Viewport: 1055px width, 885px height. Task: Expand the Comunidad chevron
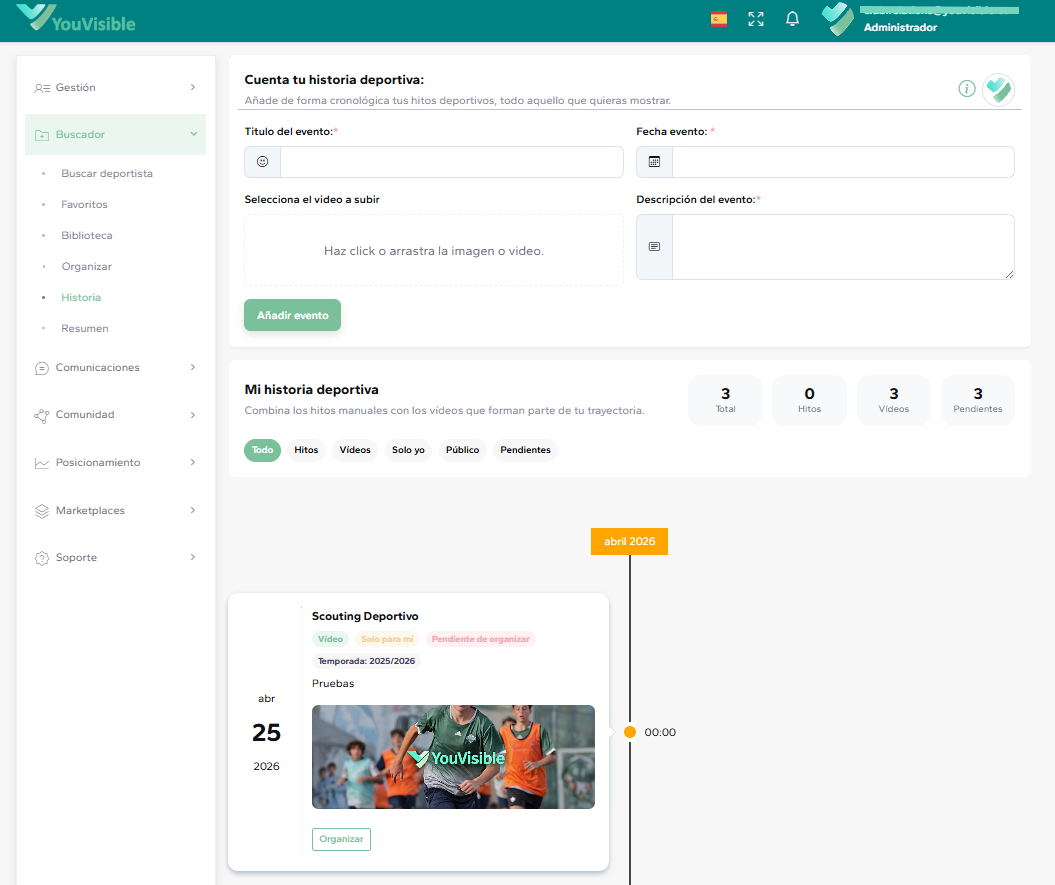point(193,415)
